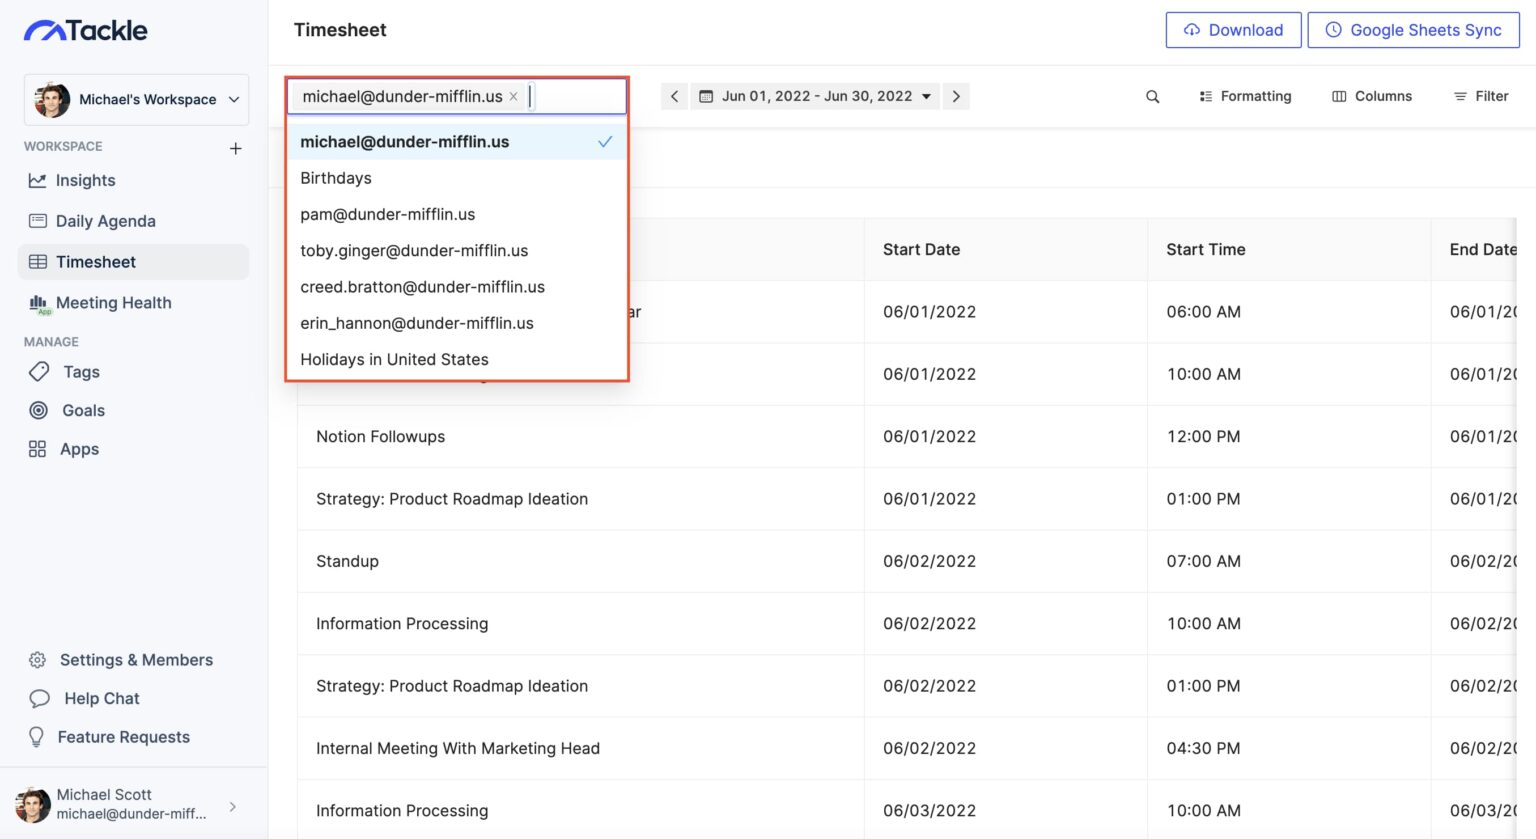Open the Filter panel
Screen dimensions: 1536x839
pyautogui.click(x=1481, y=97)
